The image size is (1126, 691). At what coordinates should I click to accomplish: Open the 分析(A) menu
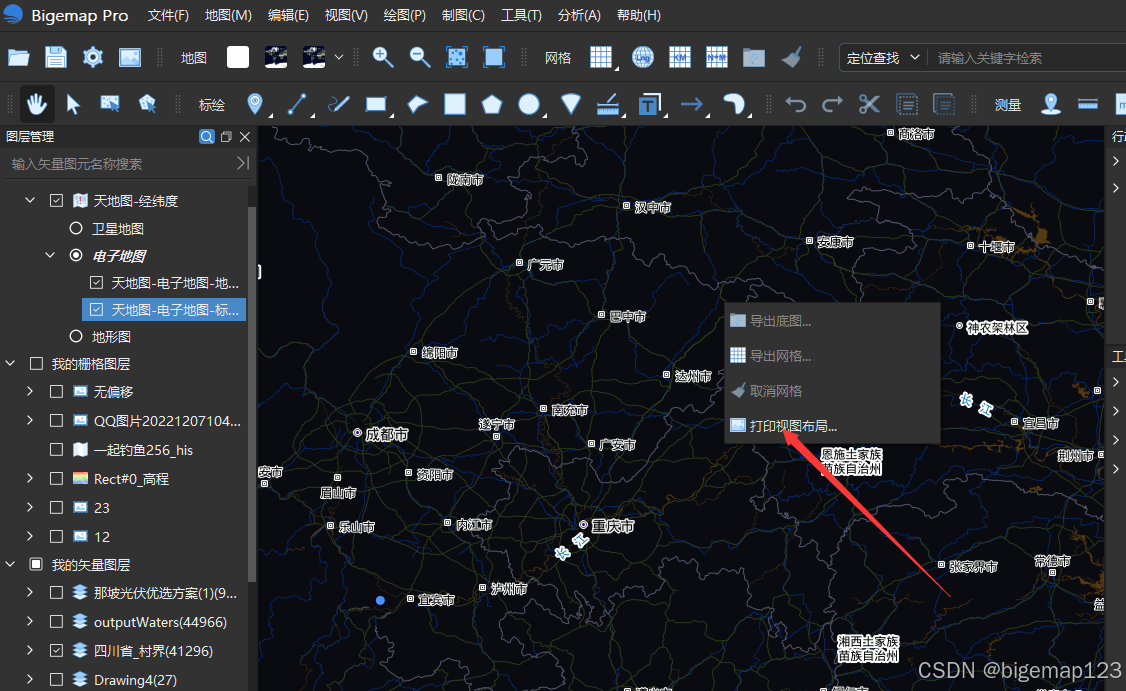(x=579, y=15)
